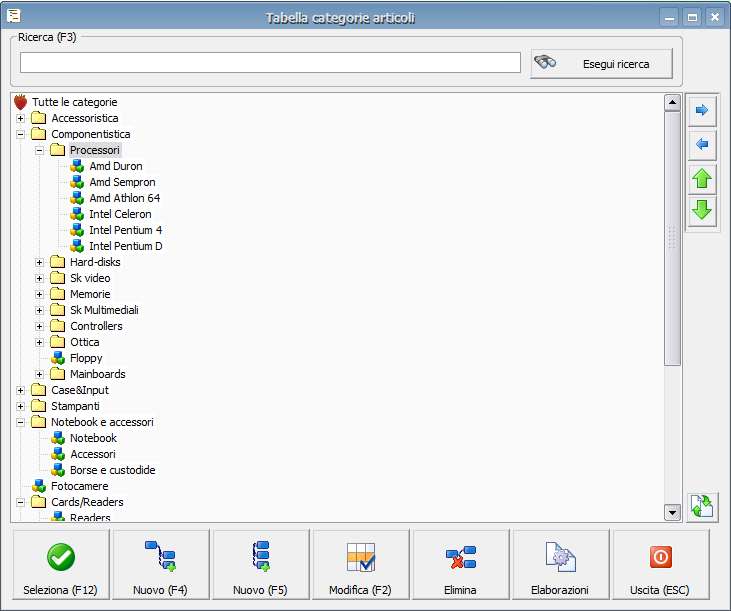
Task: Click the Intel Pentium D cubes icon
Action: coord(77,246)
